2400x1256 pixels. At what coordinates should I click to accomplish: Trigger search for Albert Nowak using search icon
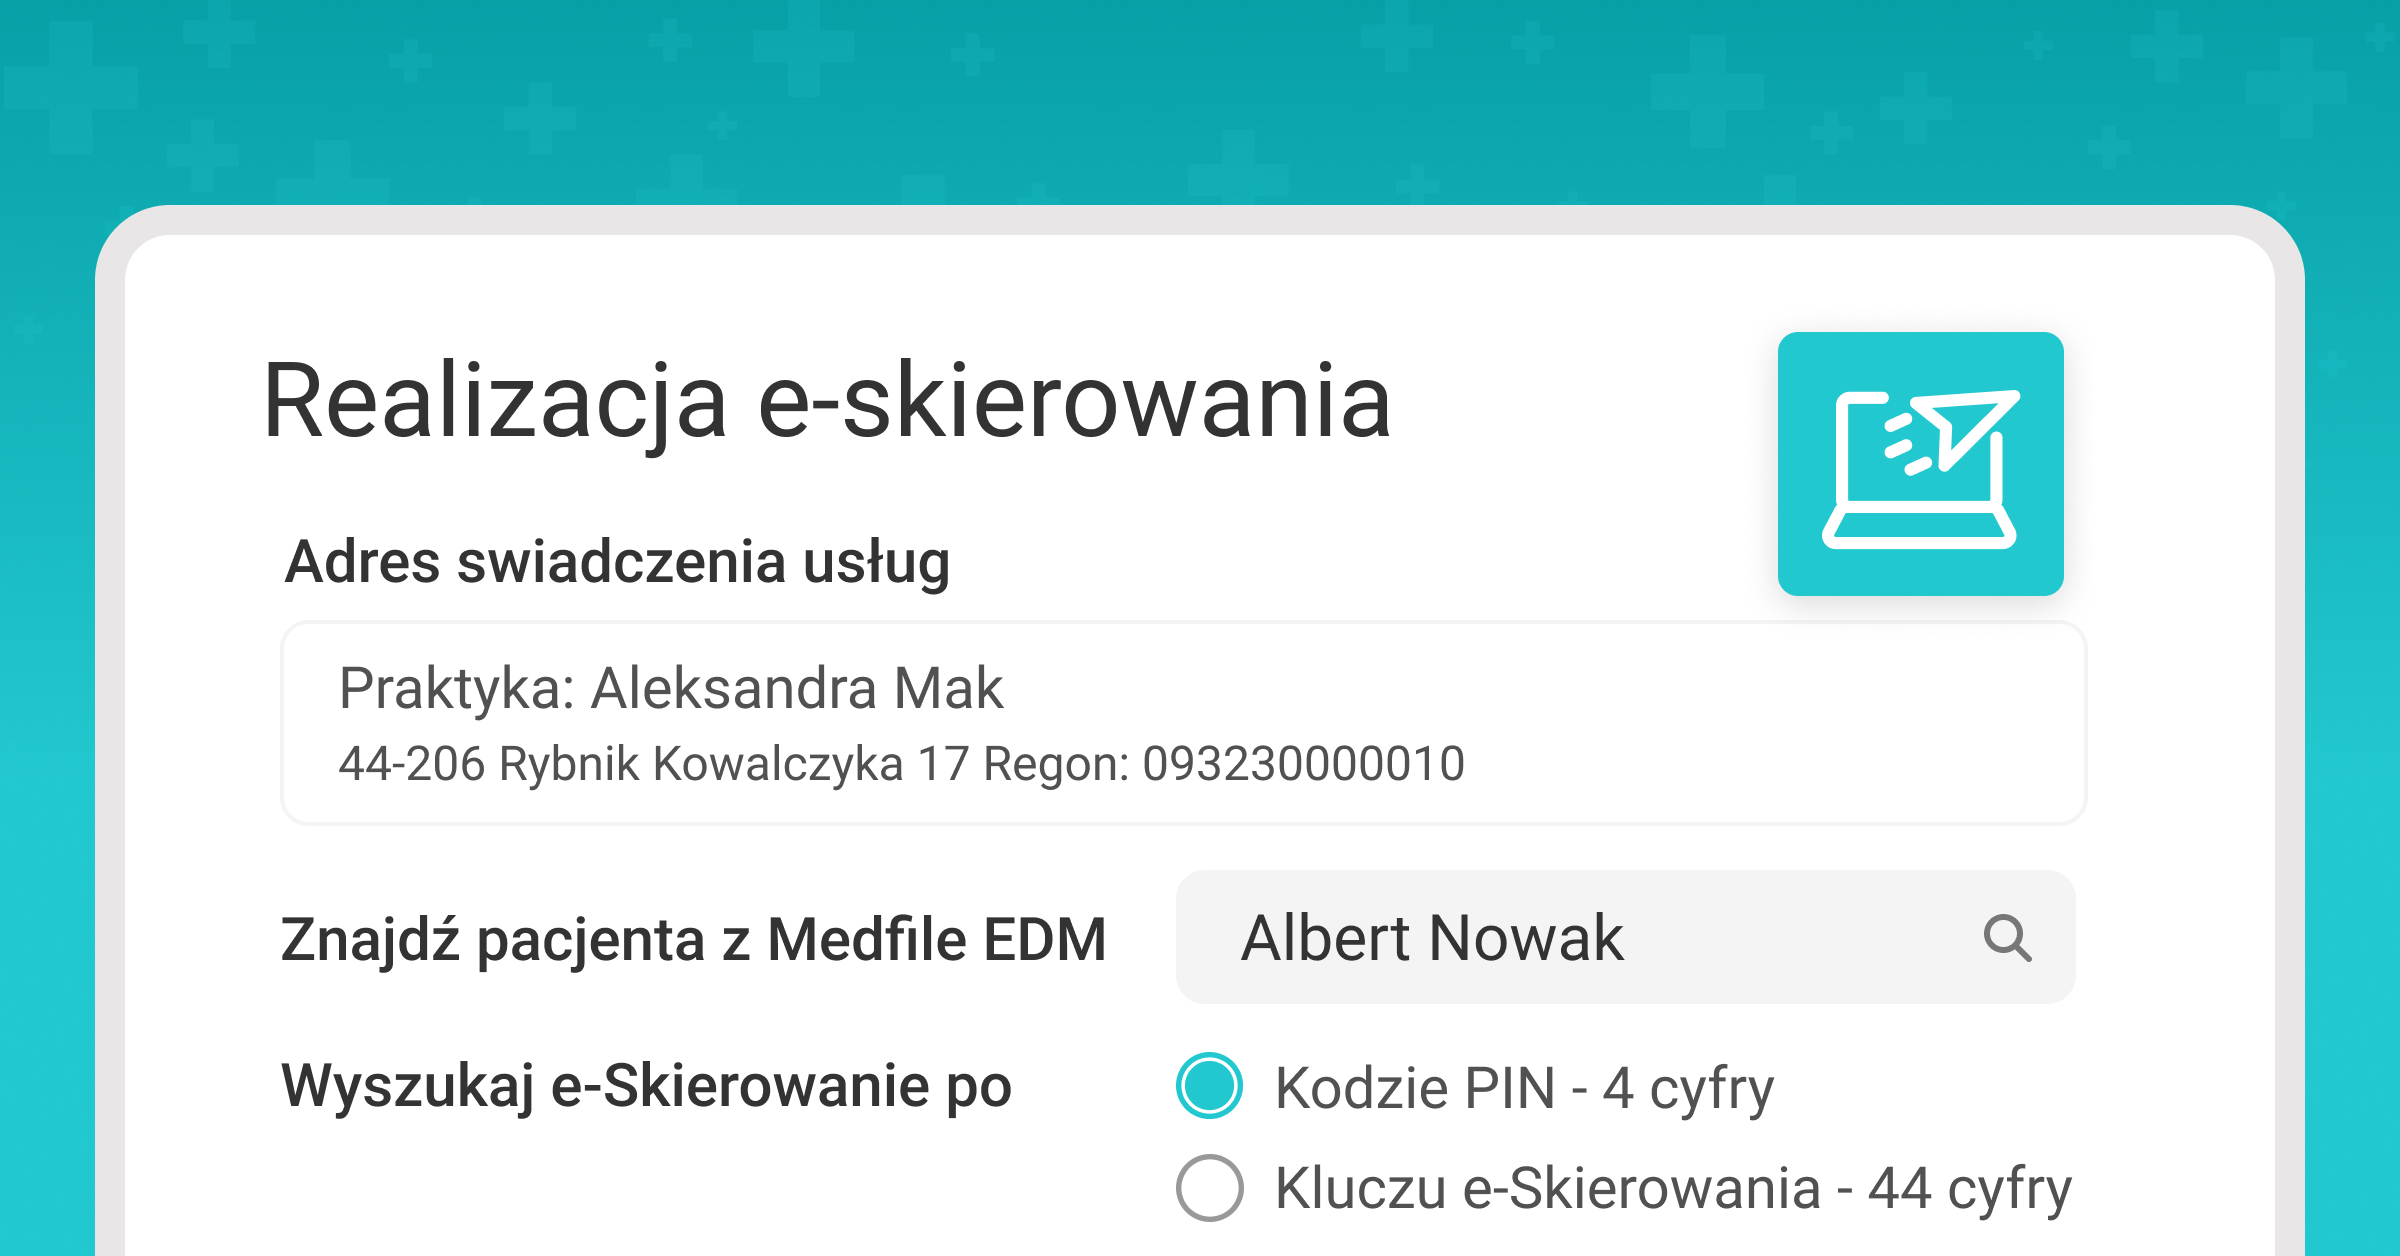2008,938
